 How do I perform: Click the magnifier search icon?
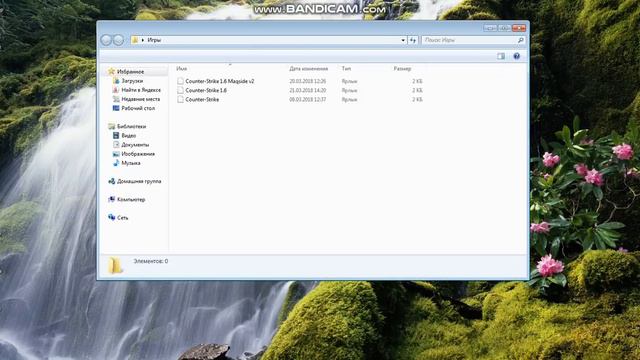(520, 40)
